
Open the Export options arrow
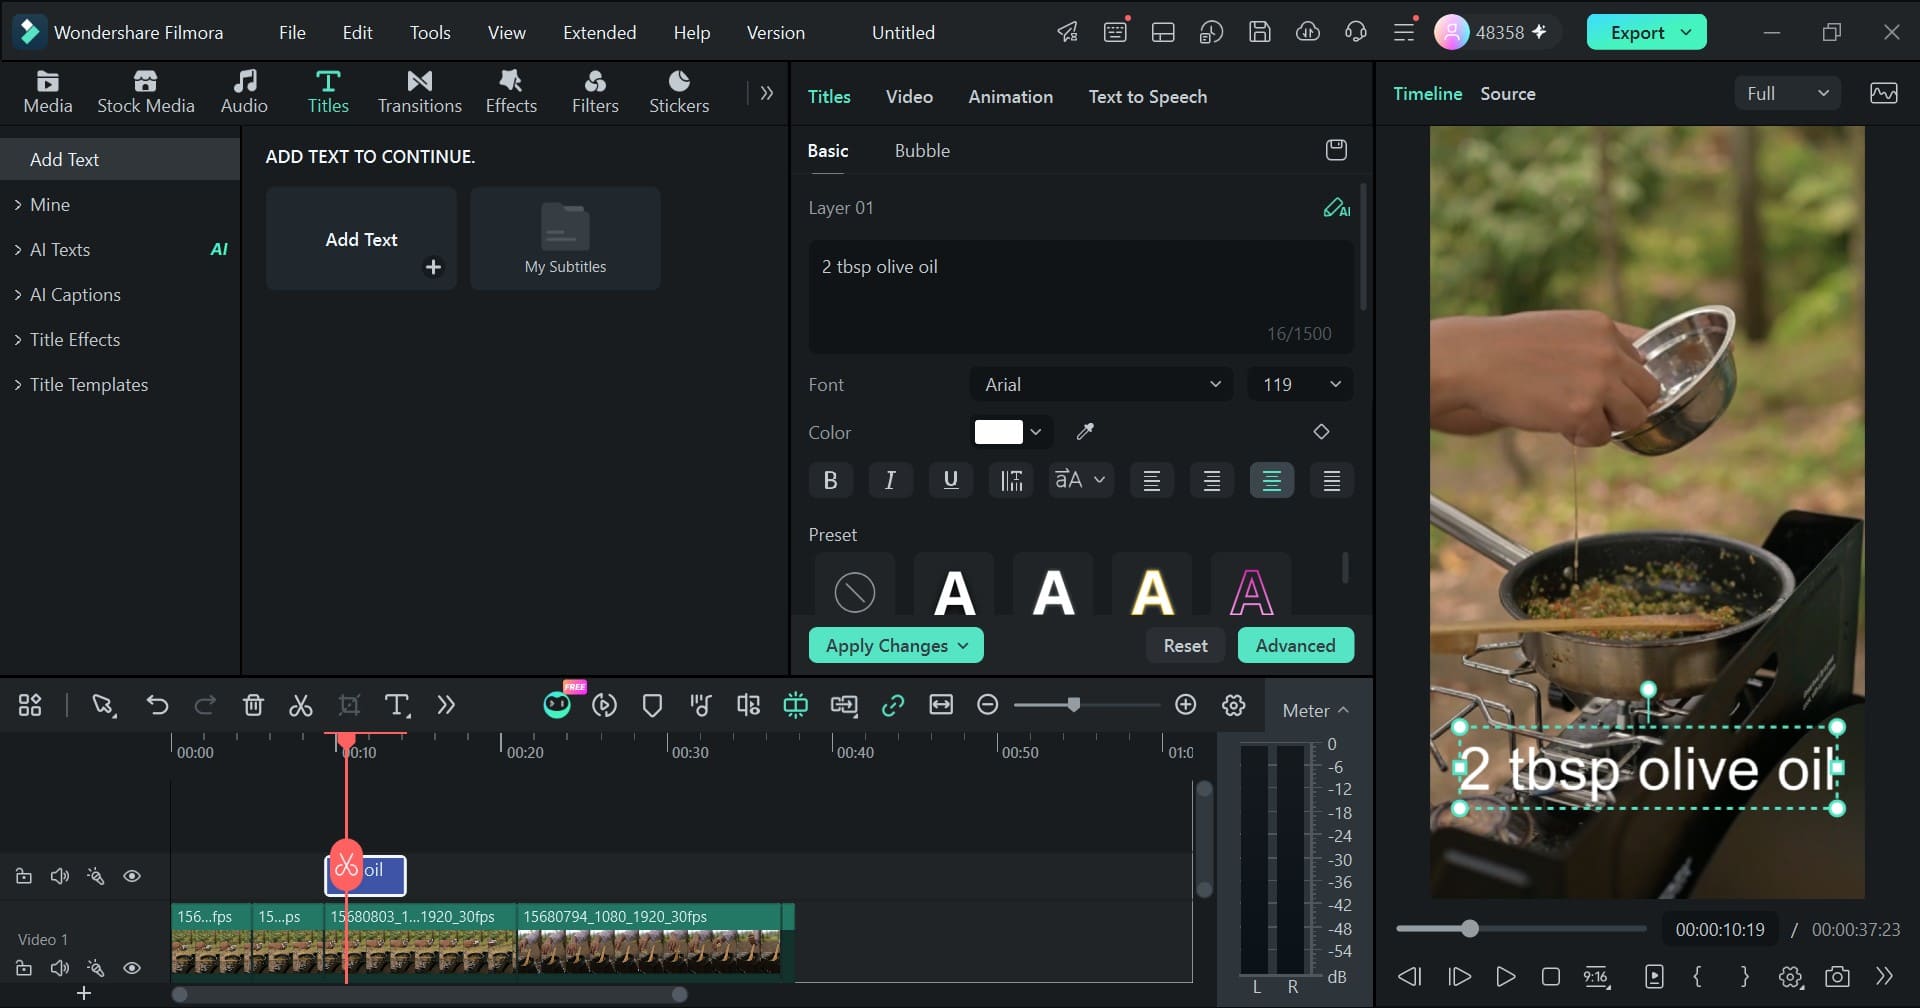1686,32
